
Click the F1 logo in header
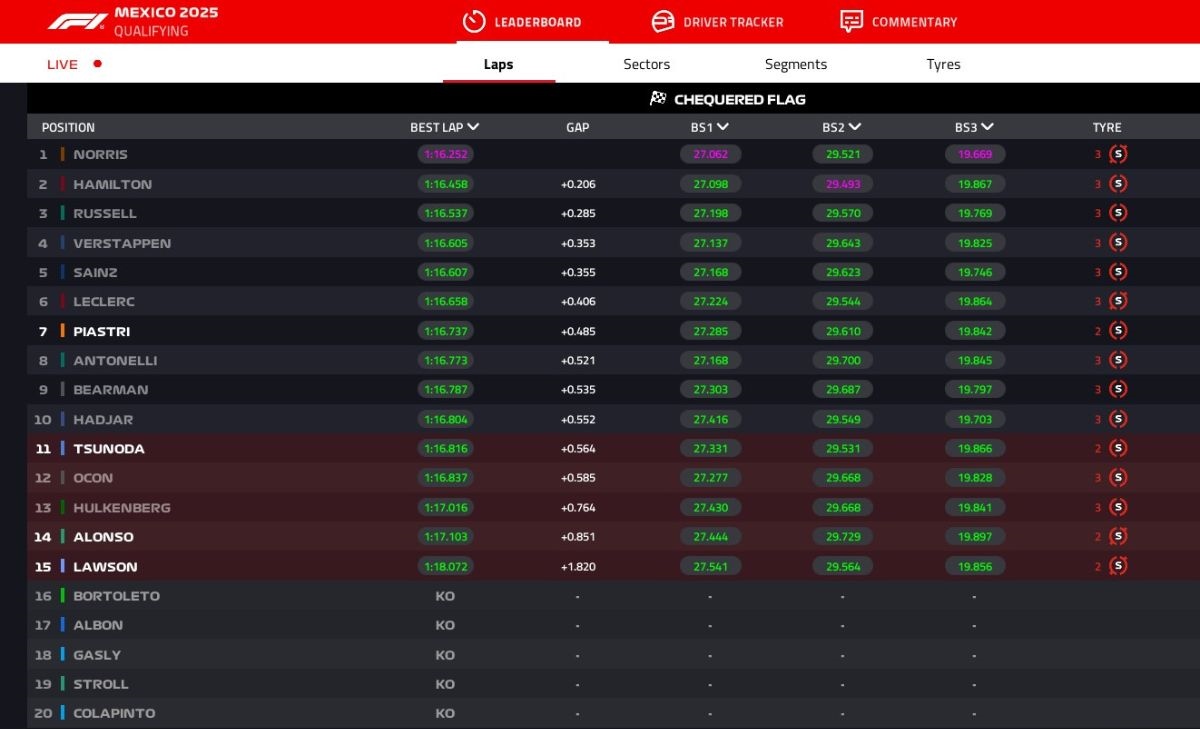tap(77, 21)
